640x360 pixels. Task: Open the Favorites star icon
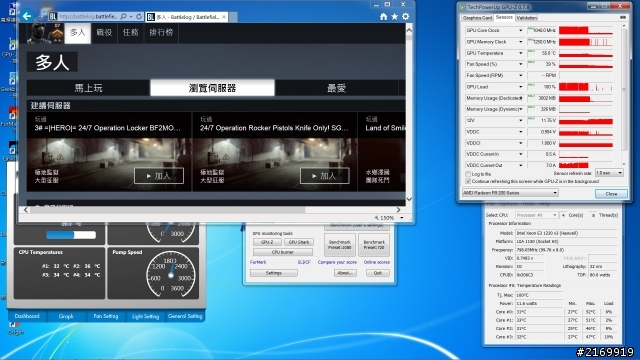point(394,16)
